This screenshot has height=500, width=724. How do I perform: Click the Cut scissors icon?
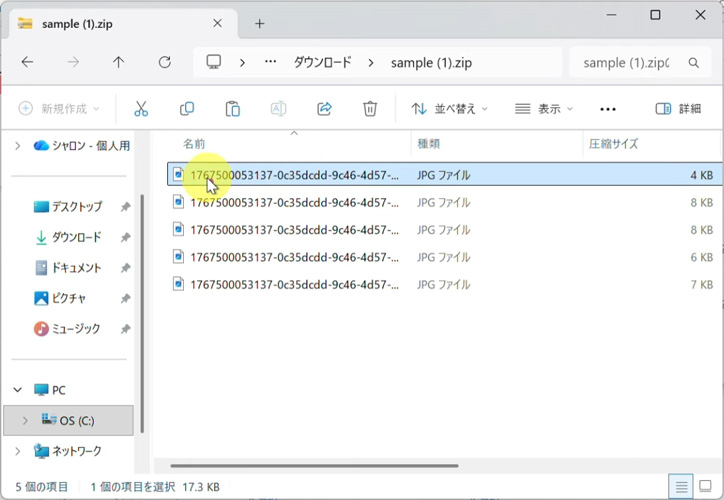pyautogui.click(x=141, y=108)
